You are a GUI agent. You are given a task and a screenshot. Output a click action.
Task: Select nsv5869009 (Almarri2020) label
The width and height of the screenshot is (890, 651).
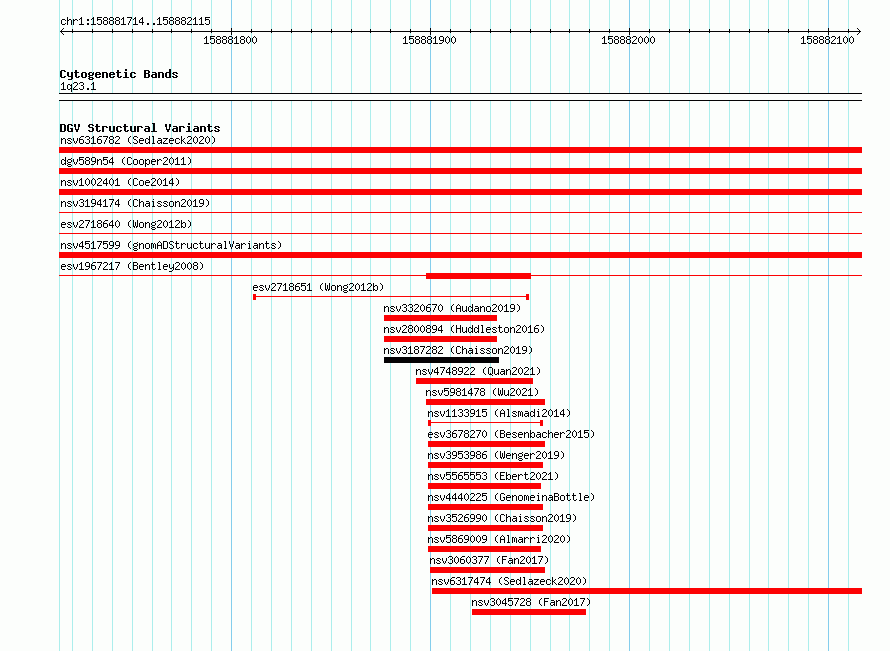pos(499,539)
